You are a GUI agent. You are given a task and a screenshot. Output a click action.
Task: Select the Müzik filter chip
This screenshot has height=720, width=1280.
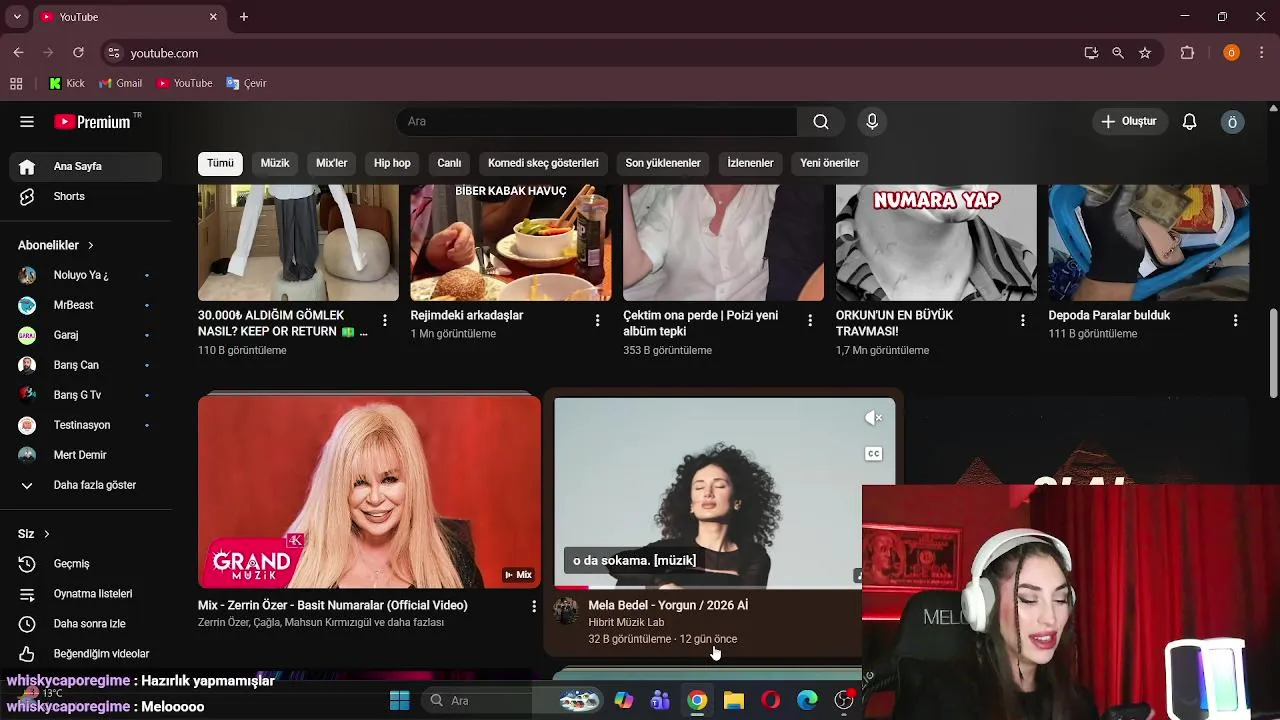(275, 163)
